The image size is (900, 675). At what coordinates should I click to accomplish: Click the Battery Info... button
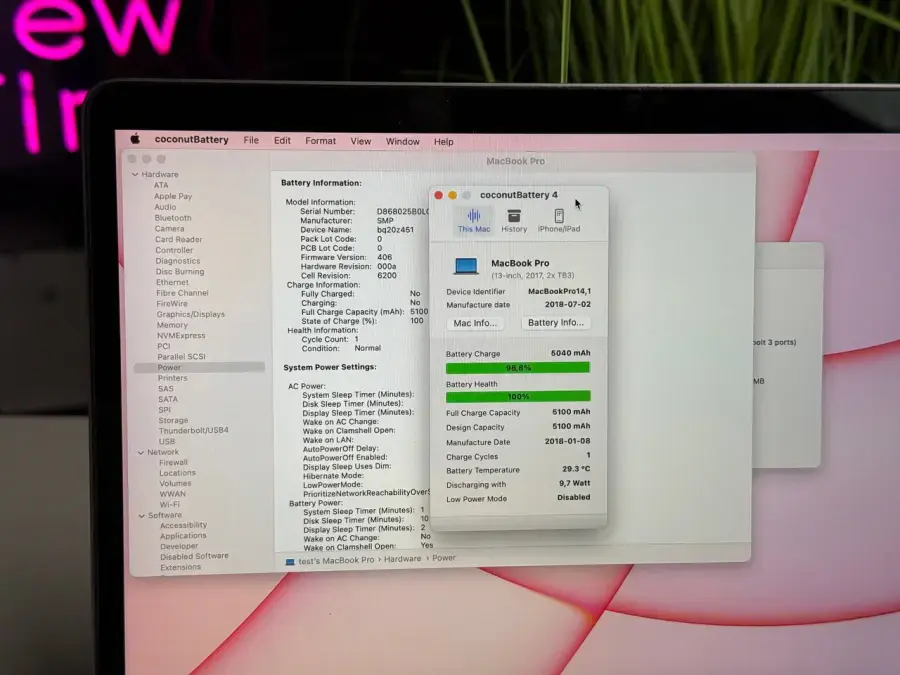tap(556, 323)
